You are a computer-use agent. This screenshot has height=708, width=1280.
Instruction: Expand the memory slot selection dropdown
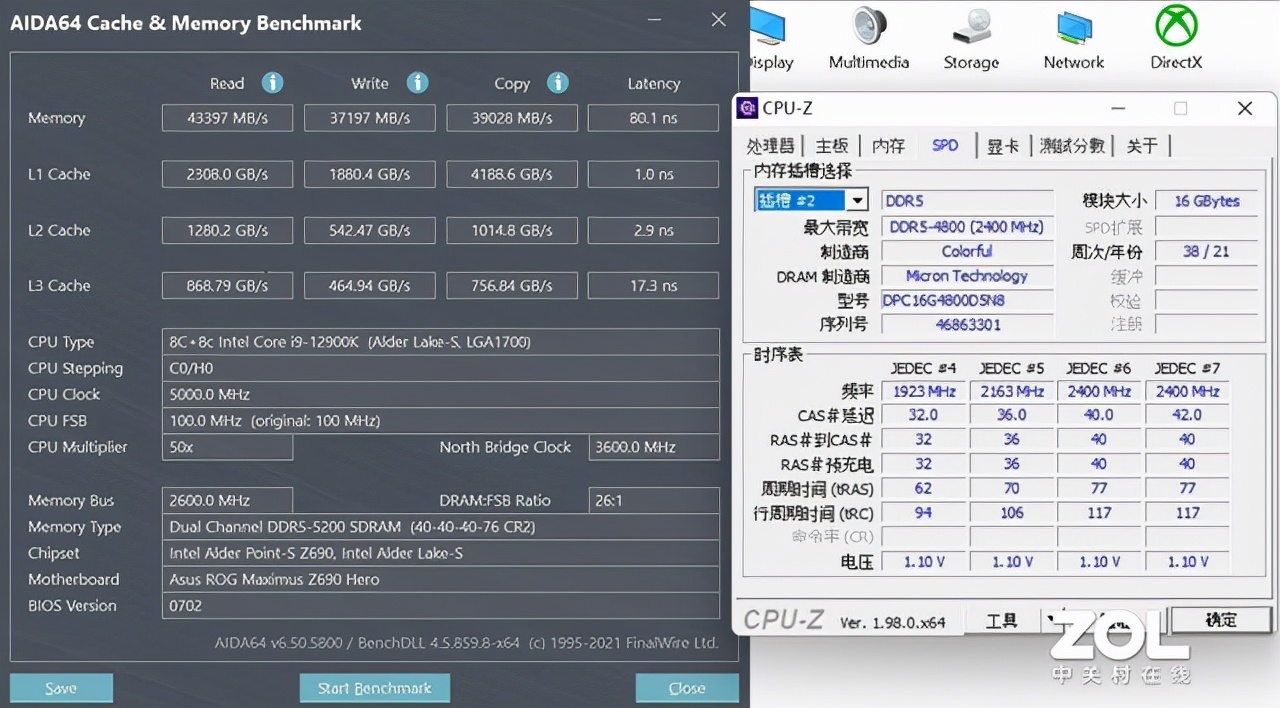[x=857, y=200]
